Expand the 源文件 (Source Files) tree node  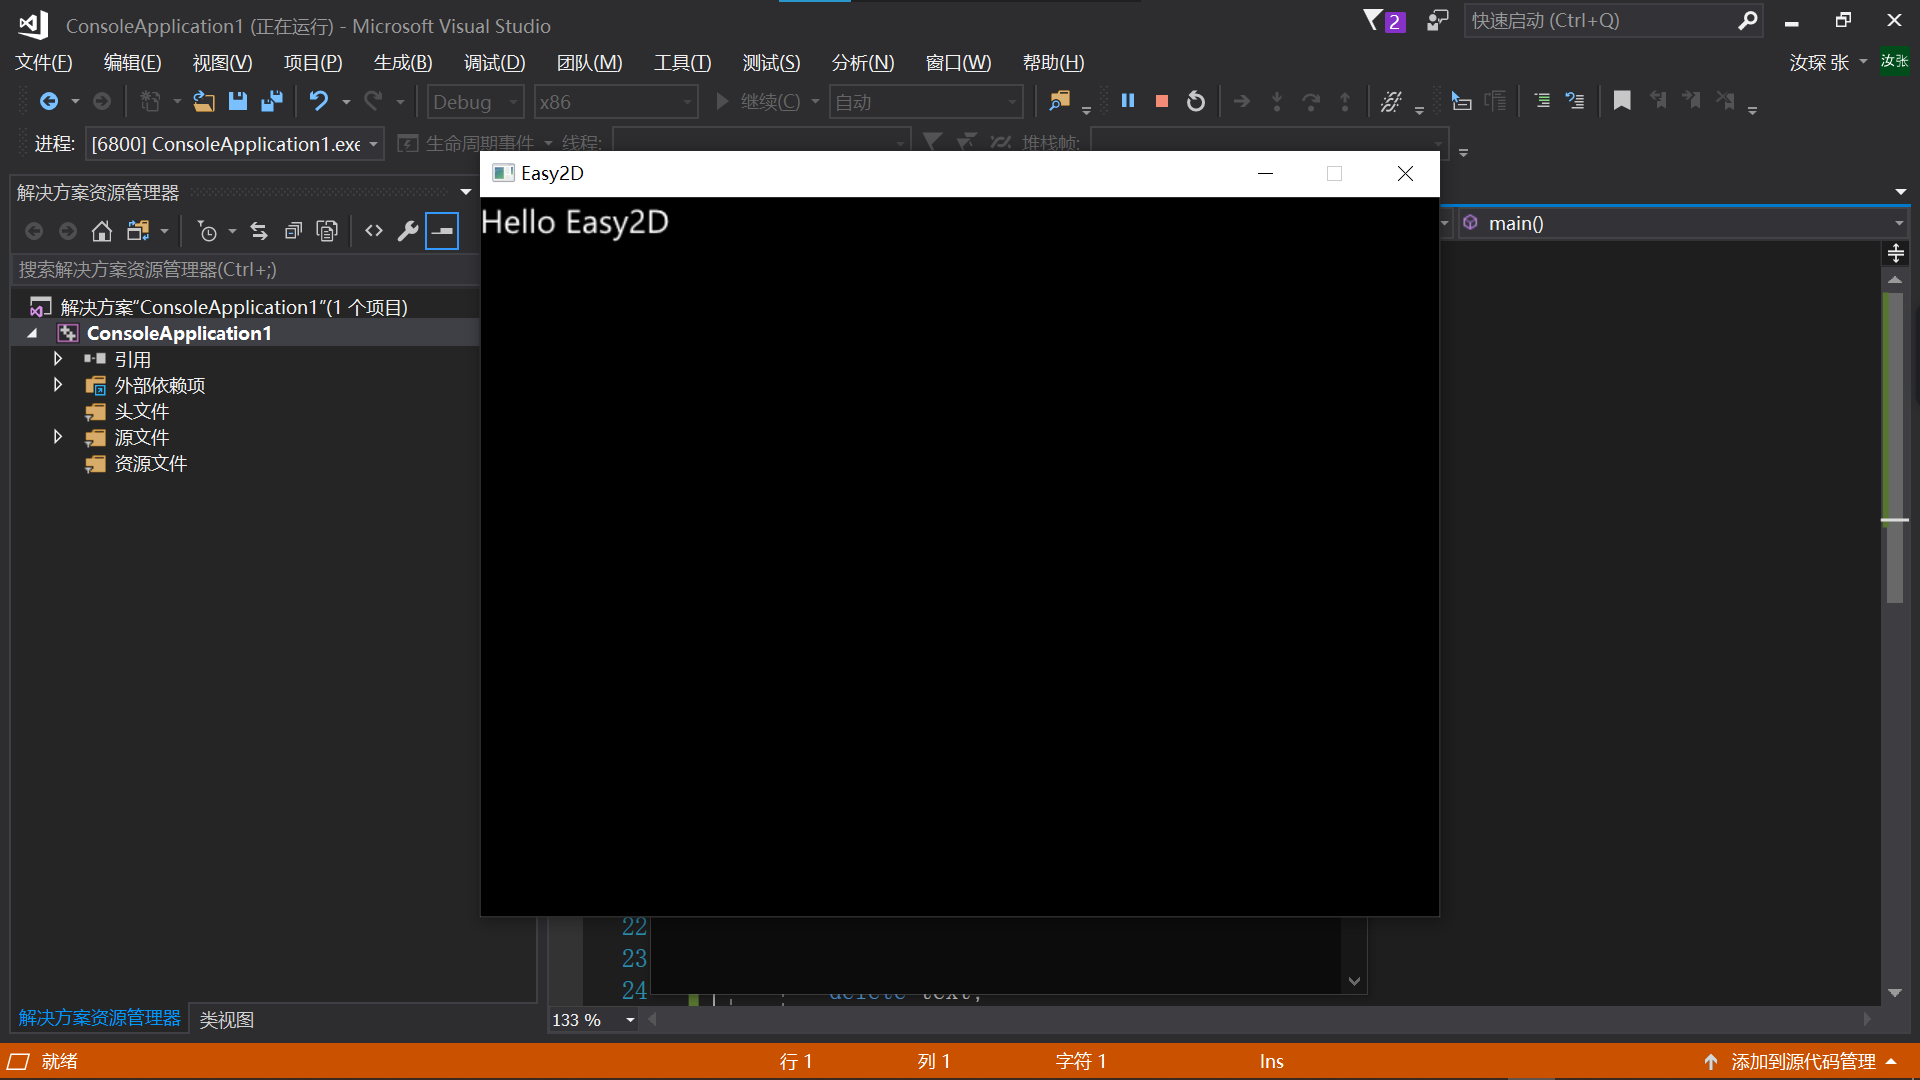pyautogui.click(x=55, y=436)
